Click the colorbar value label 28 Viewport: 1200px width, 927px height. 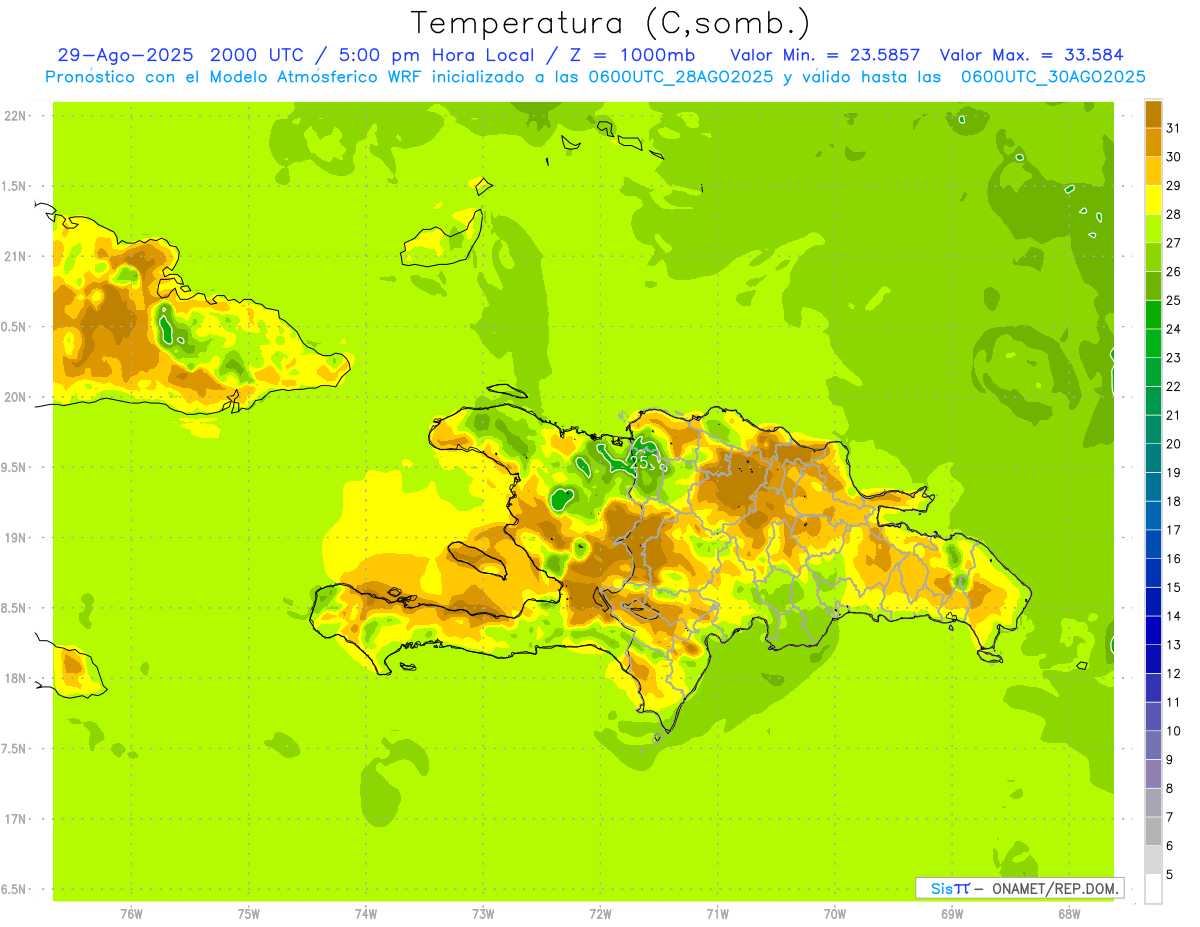click(x=1174, y=214)
